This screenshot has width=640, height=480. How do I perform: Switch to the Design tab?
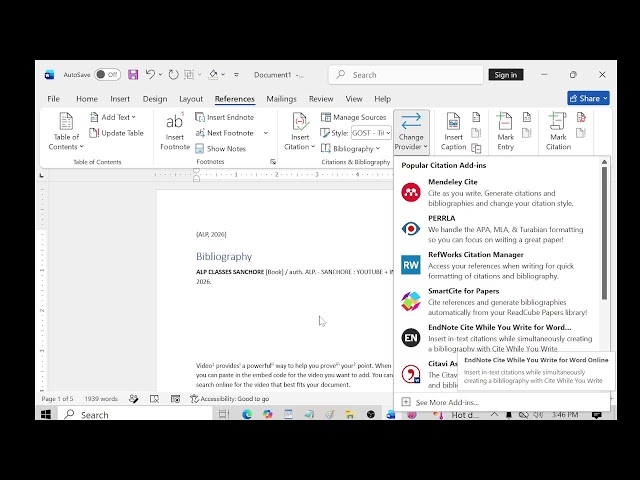(x=155, y=99)
